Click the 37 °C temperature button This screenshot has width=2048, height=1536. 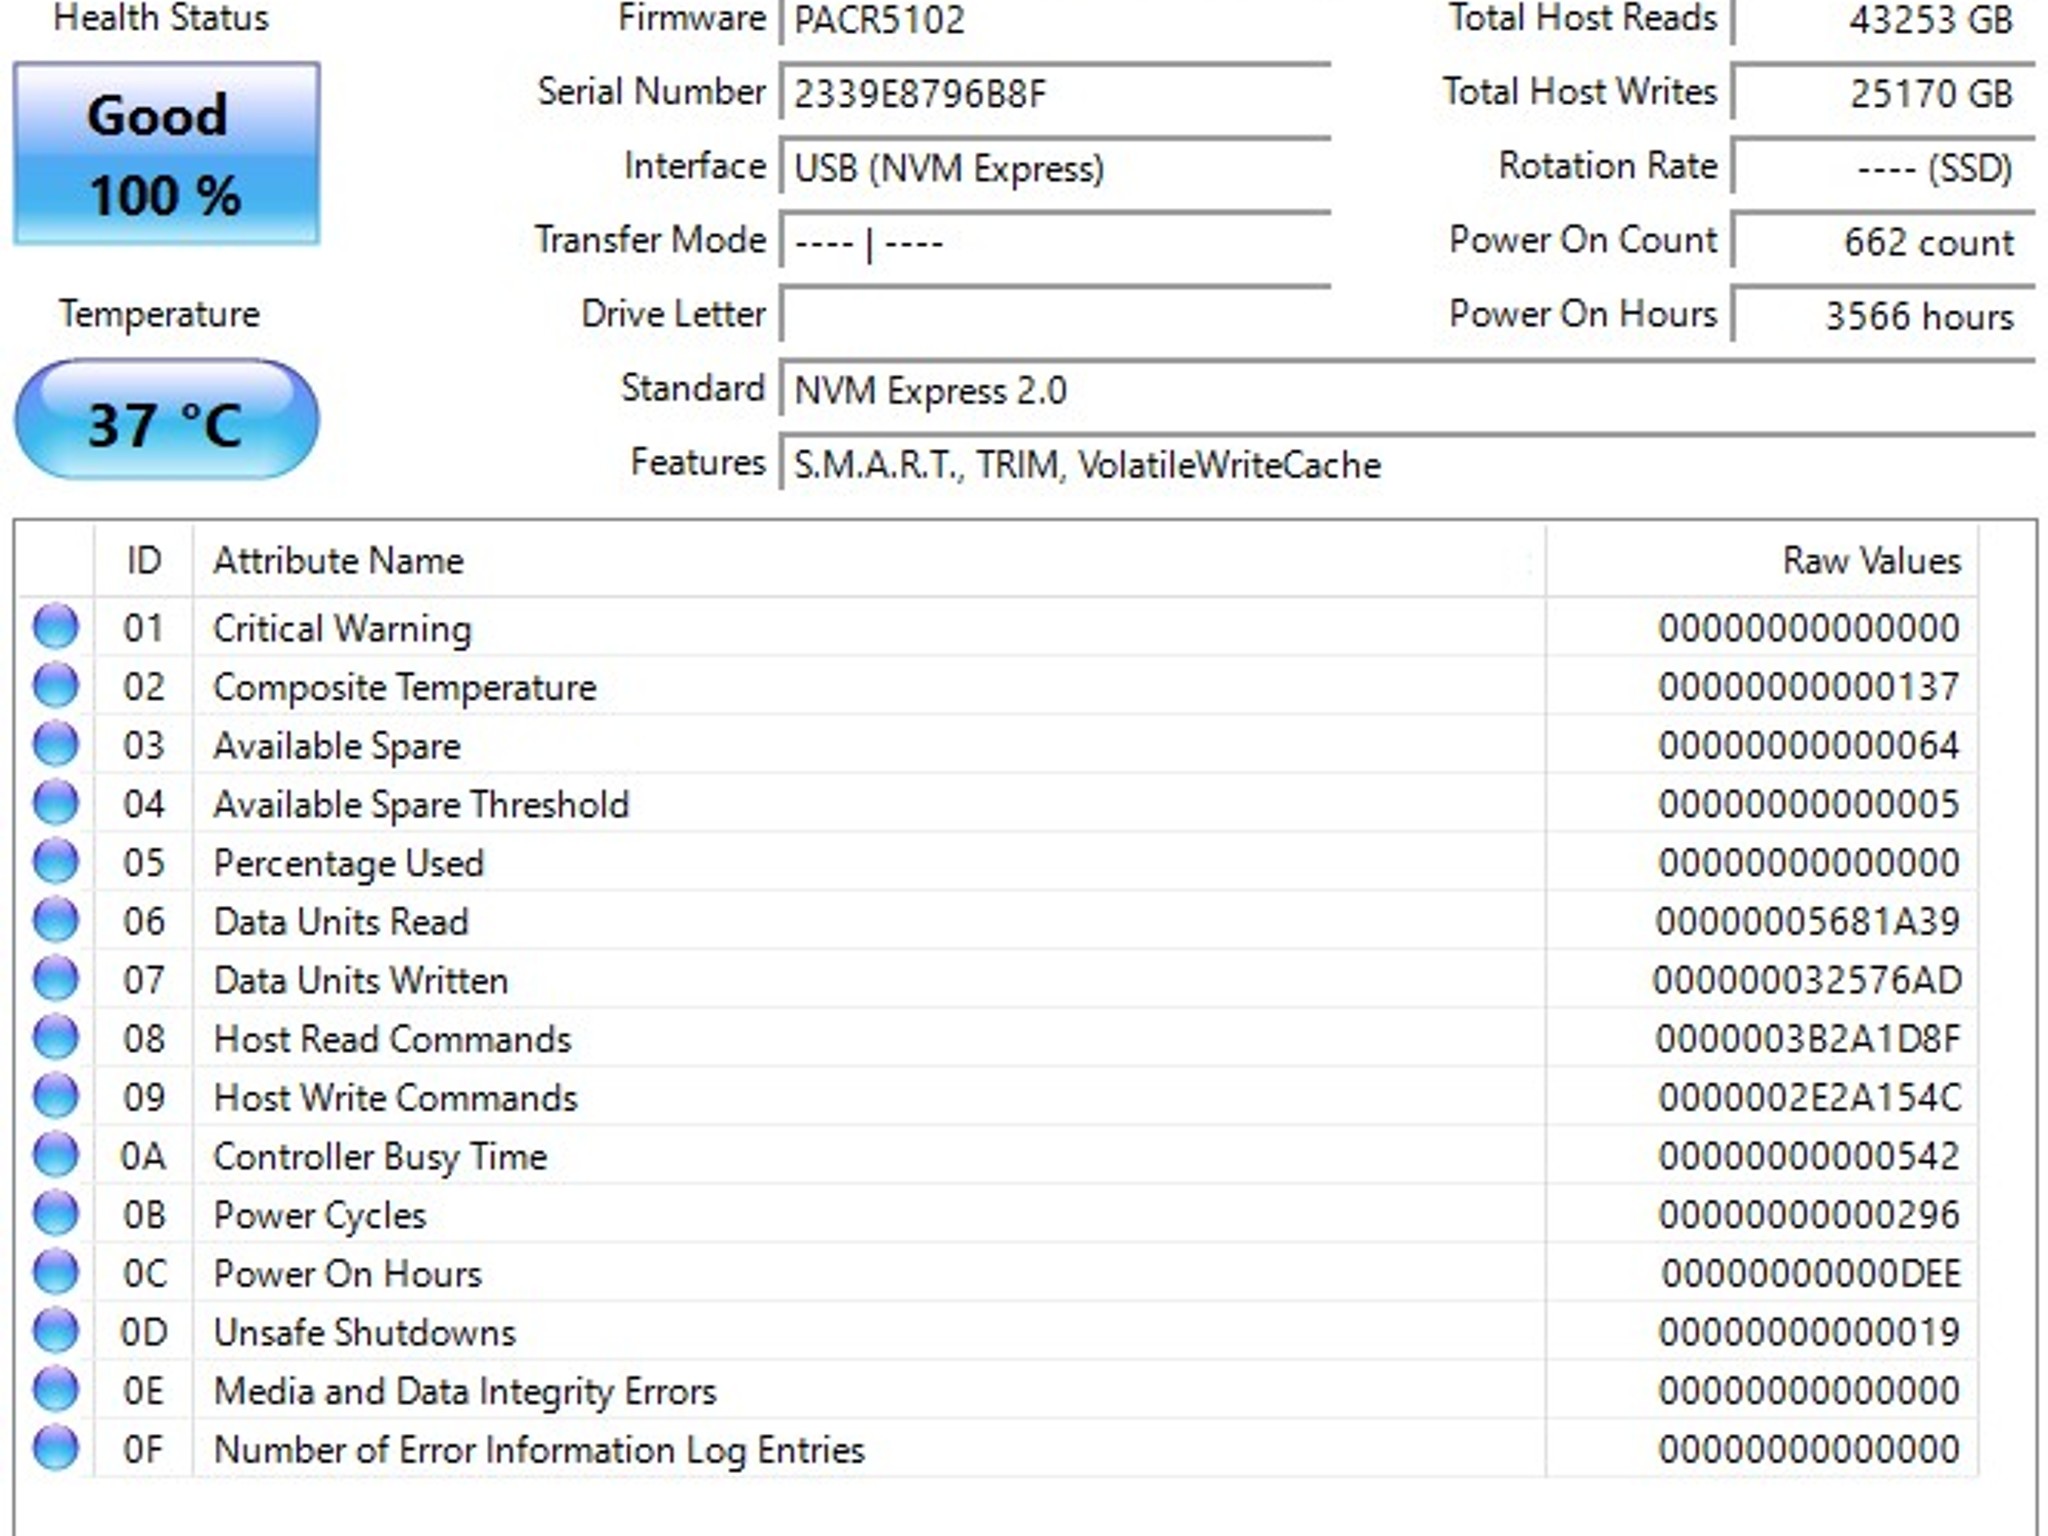click(167, 420)
